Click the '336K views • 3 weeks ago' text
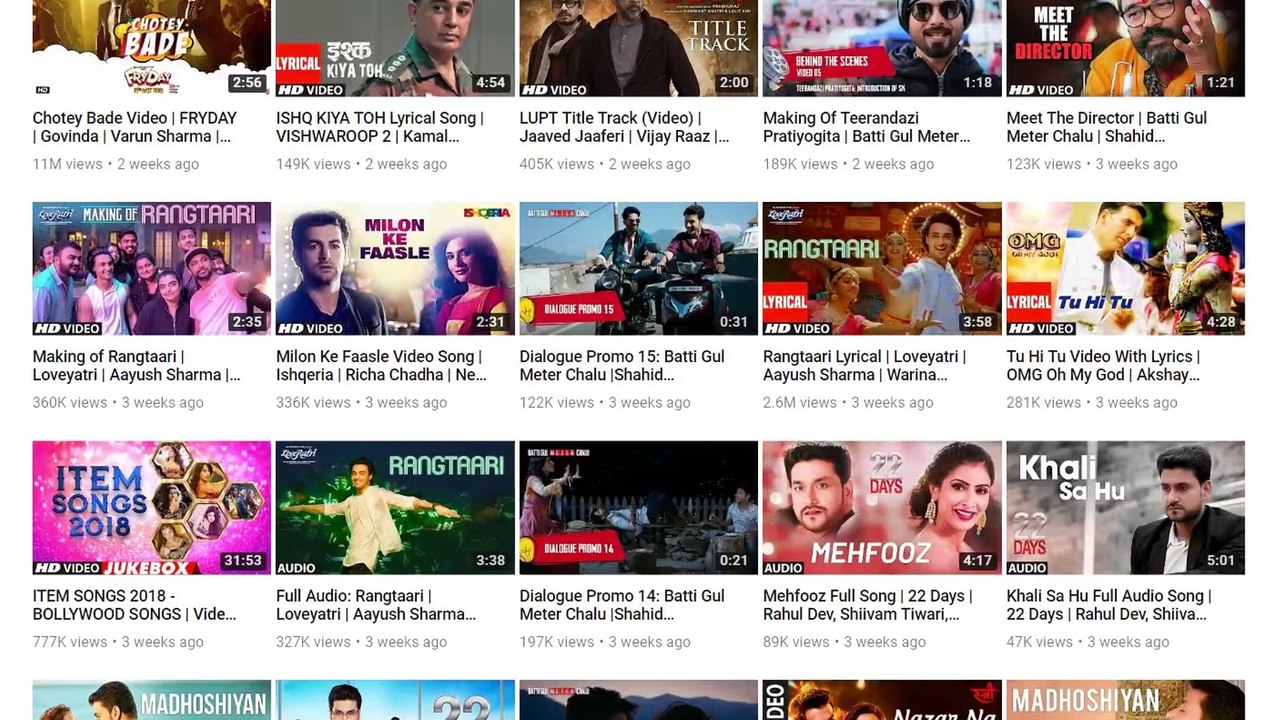This screenshot has height=720, width=1280. coord(361,403)
